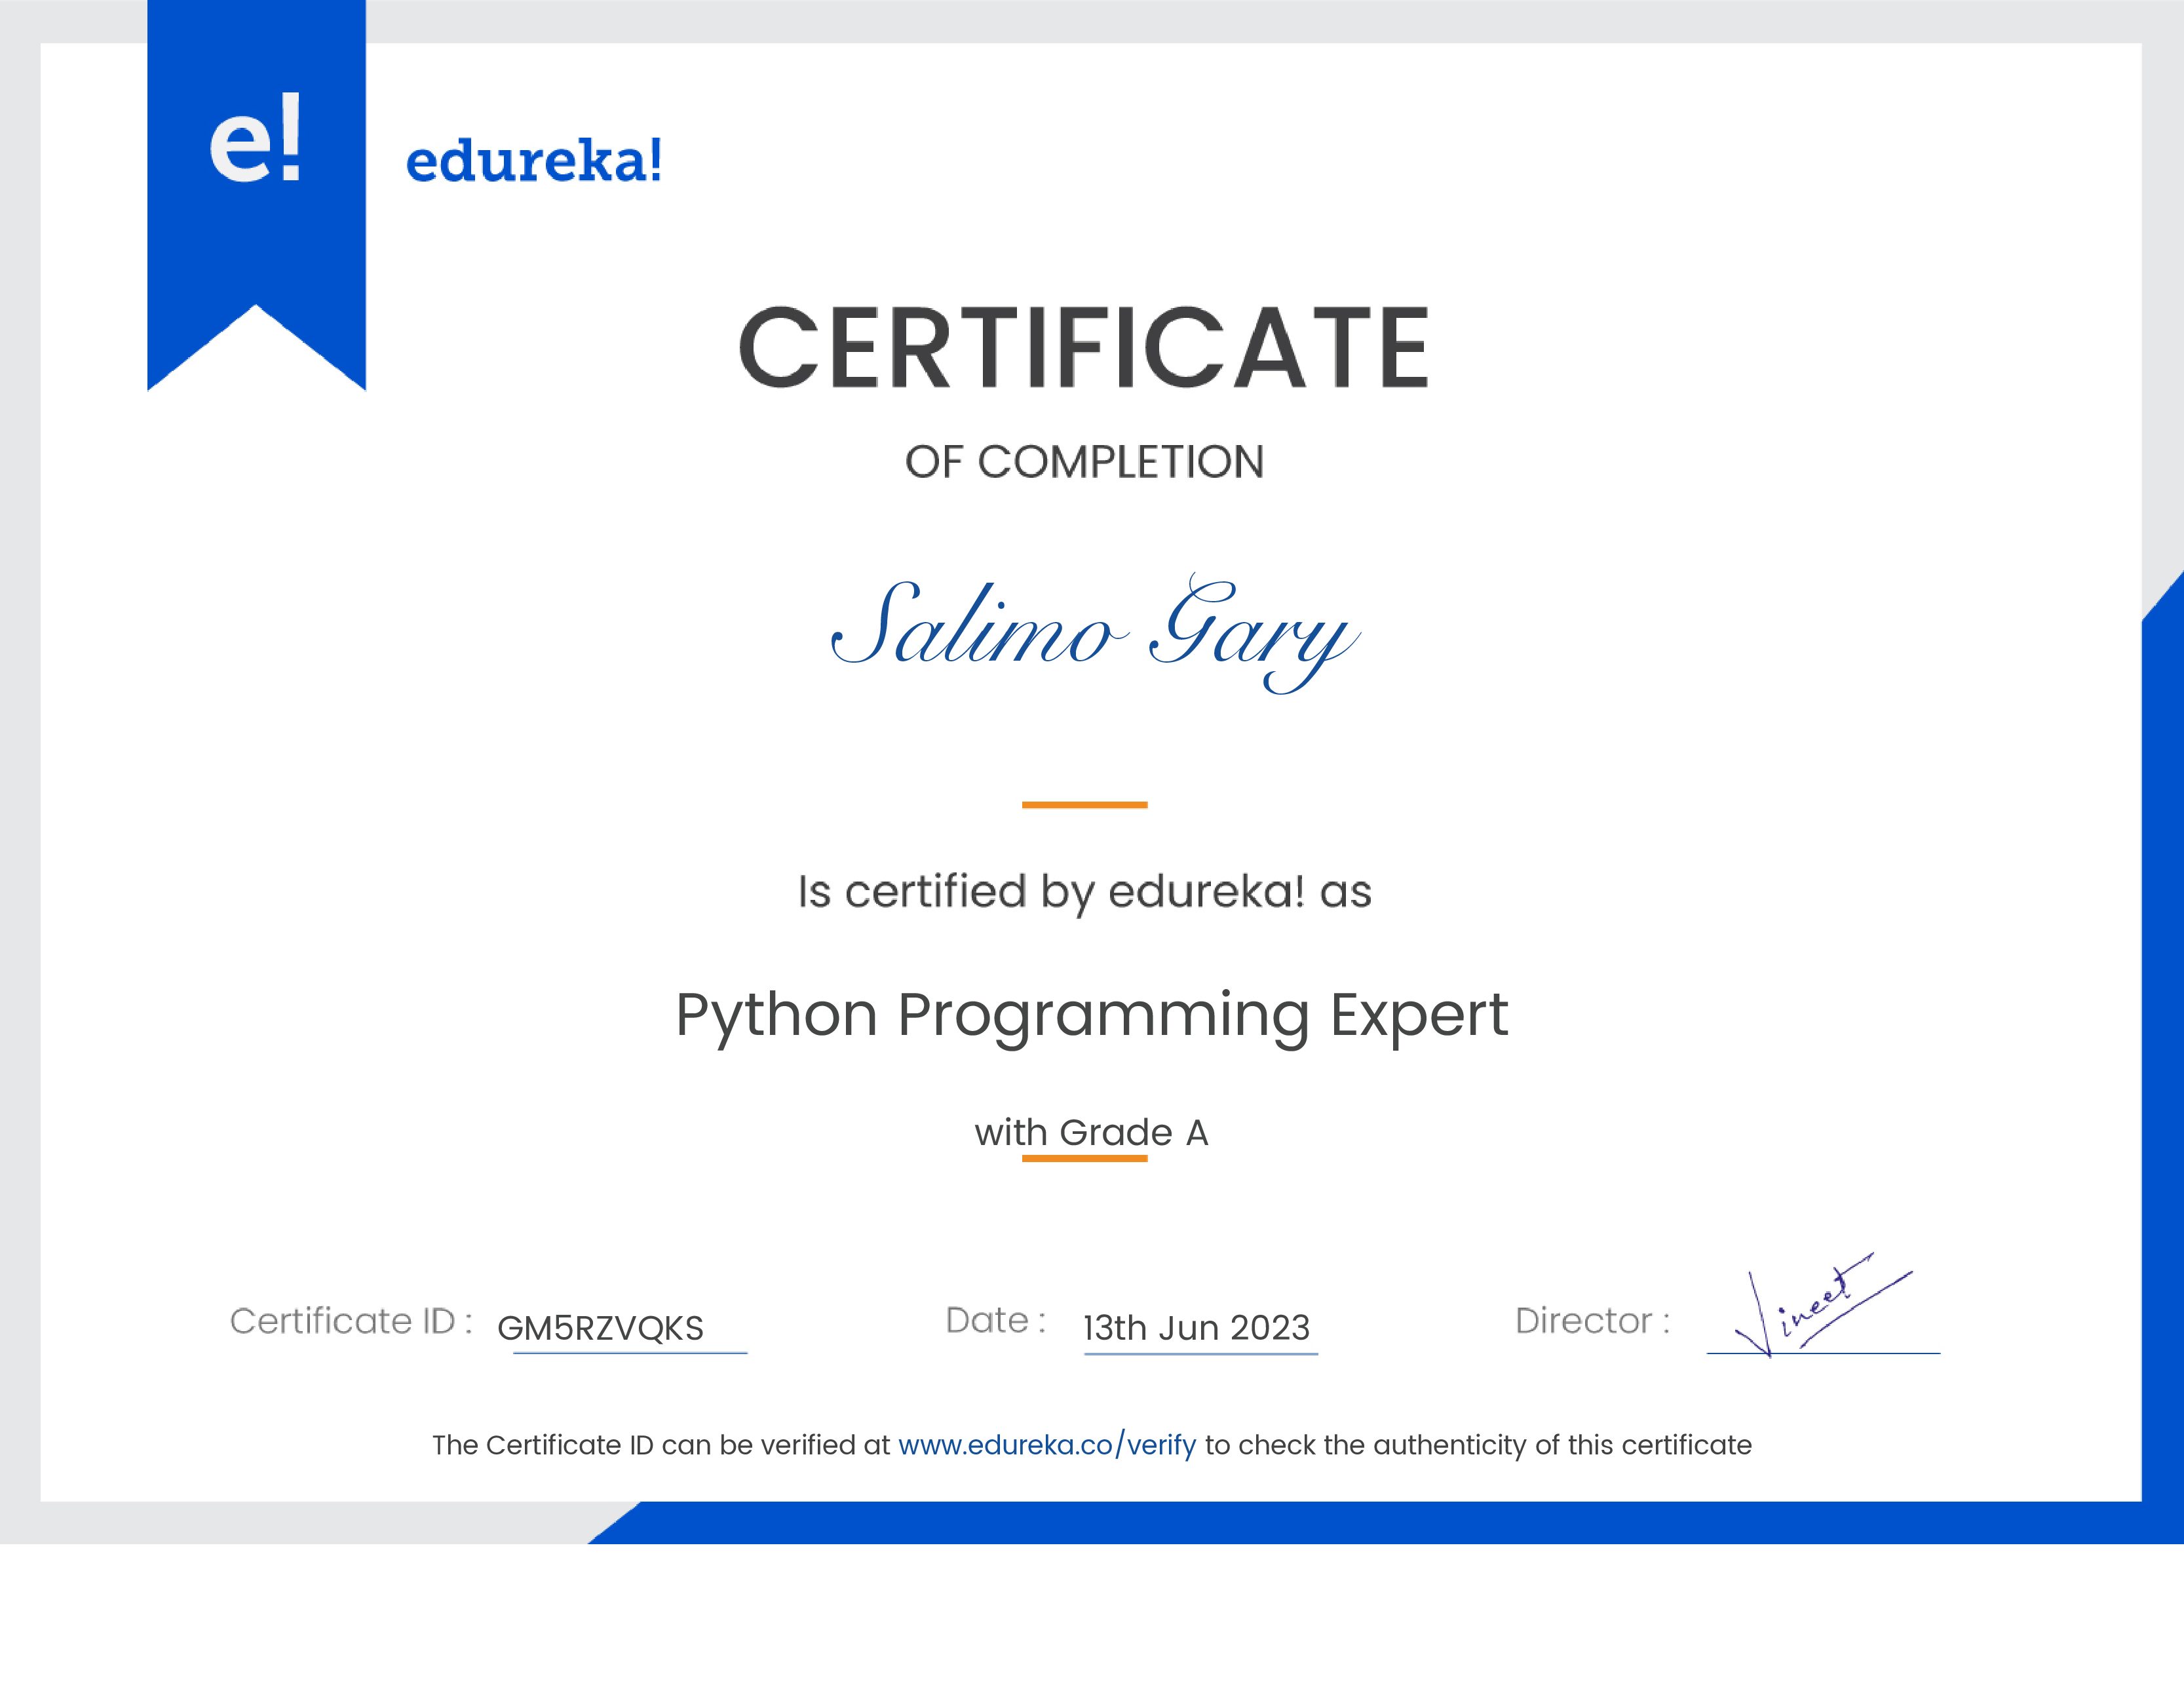The width and height of the screenshot is (2184, 1693).
Task: Click the blue ribbon e! badge icon
Action: [x=258, y=200]
